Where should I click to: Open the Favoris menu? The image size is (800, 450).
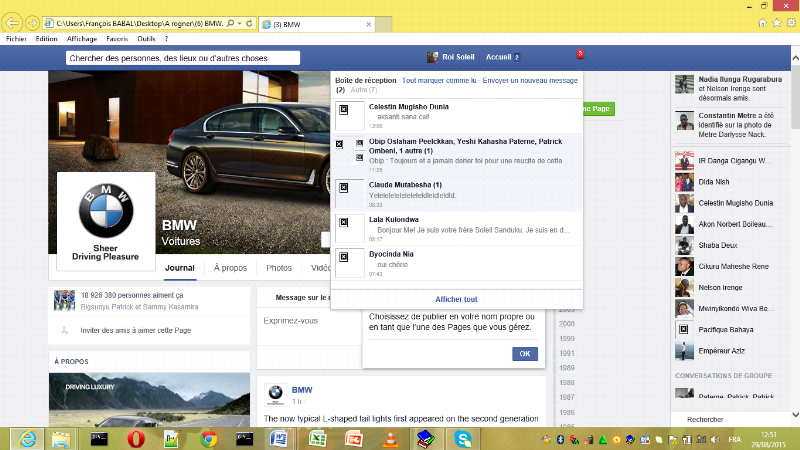pyautogui.click(x=117, y=39)
